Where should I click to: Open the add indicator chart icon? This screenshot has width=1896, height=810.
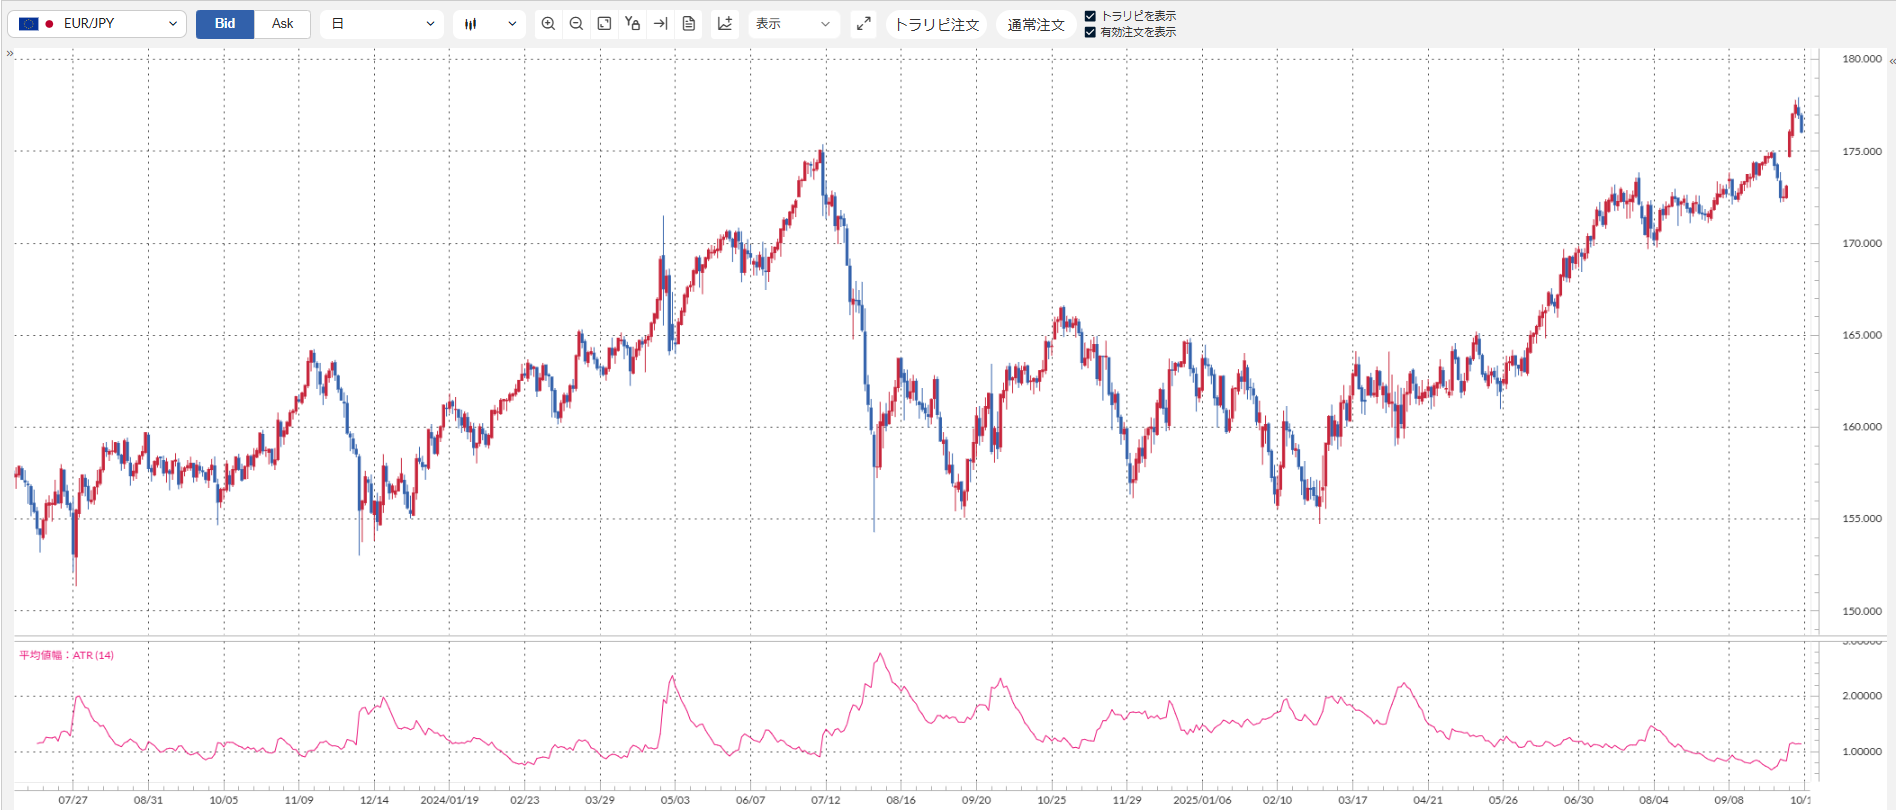pos(725,24)
